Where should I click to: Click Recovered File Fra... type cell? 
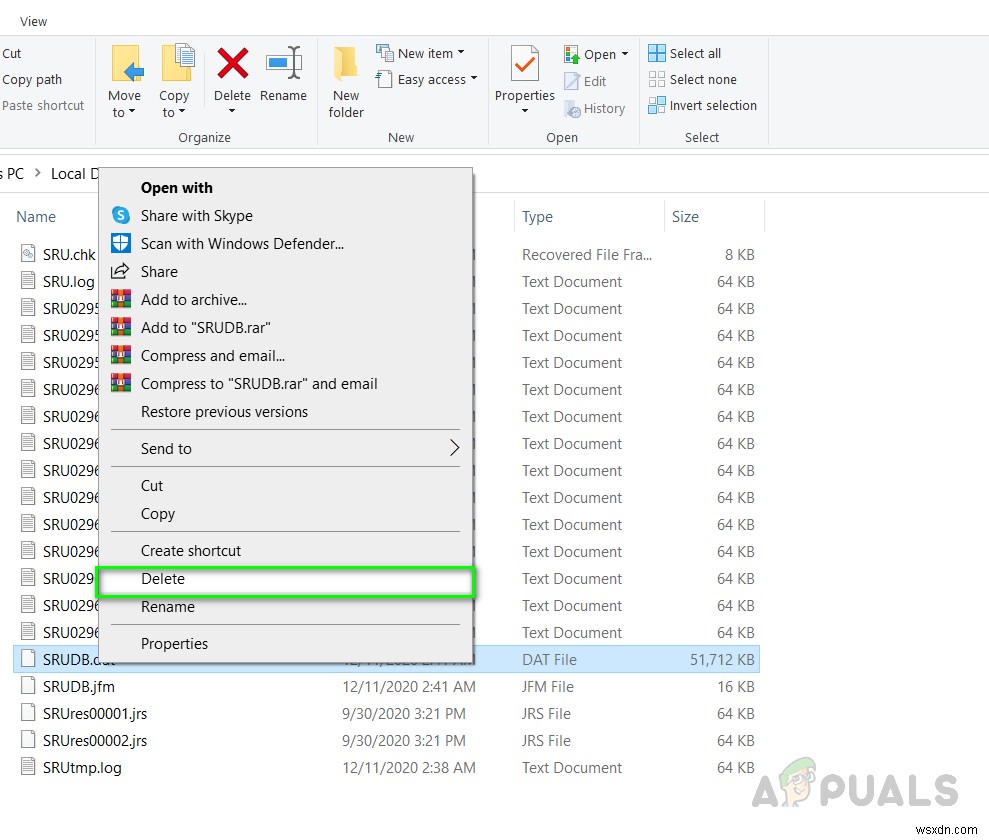click(x=587, y=255)
